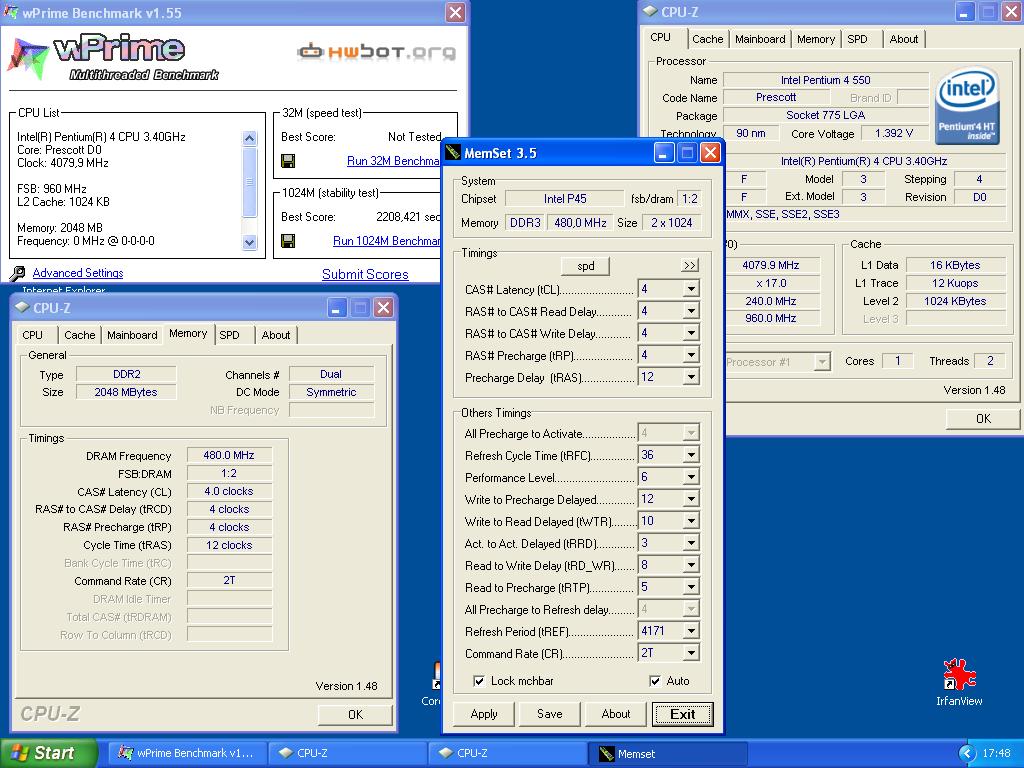Screen dimensions: 1024x768
Task: Open the Write to Precharge Delayed dropdown
Action: click(x=691, y=500)
